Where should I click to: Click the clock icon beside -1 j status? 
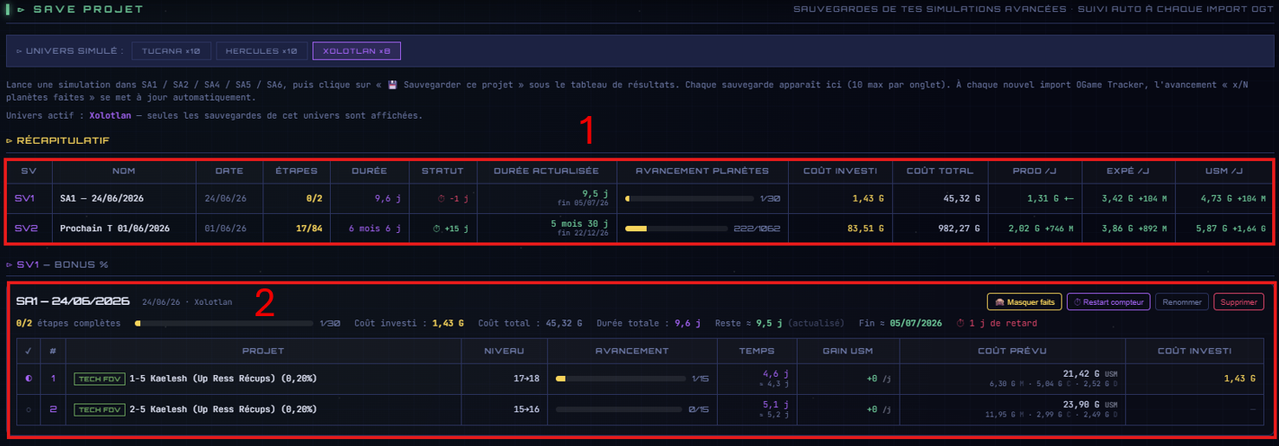click(442, 199)
